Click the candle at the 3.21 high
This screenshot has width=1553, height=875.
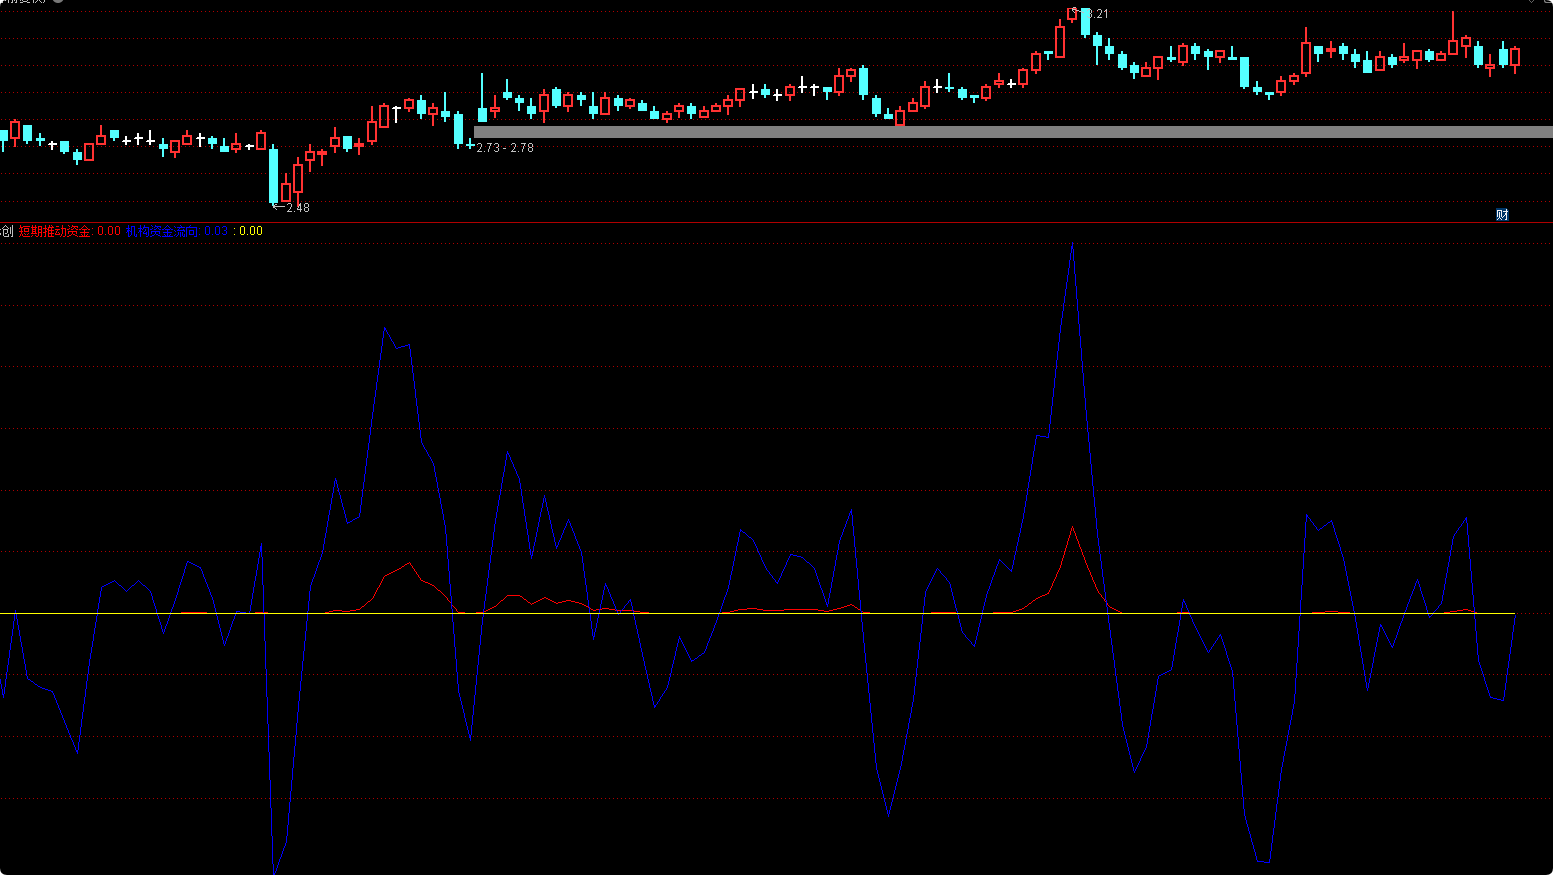click(1073, 14)
